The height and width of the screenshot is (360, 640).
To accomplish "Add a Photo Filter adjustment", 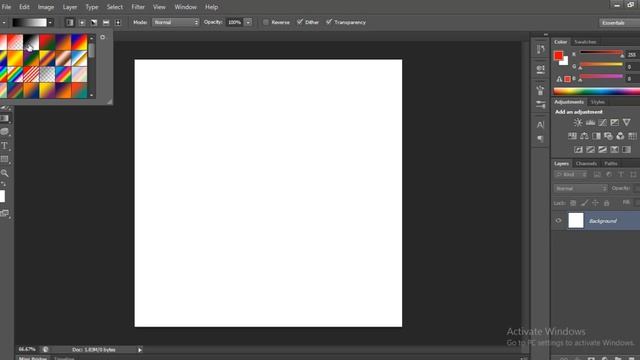I will (608, 136).
